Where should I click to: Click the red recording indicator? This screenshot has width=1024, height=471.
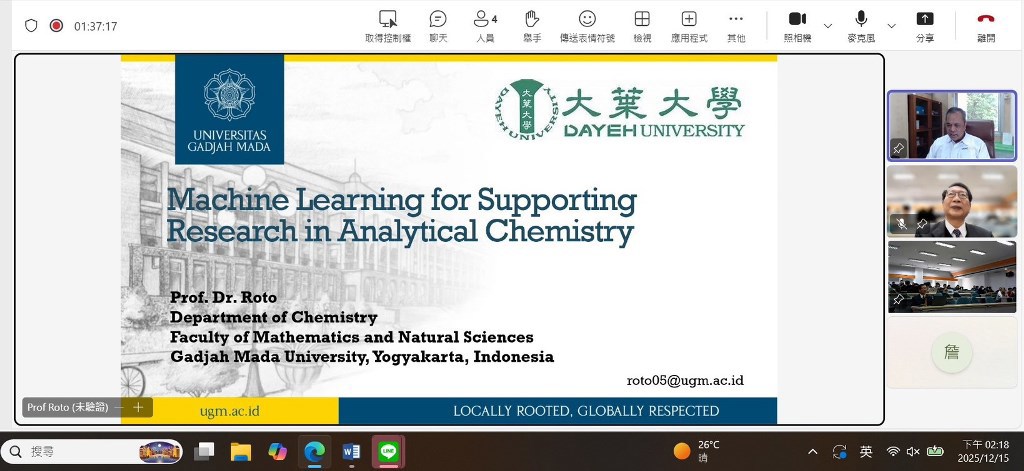pos(56,26)
